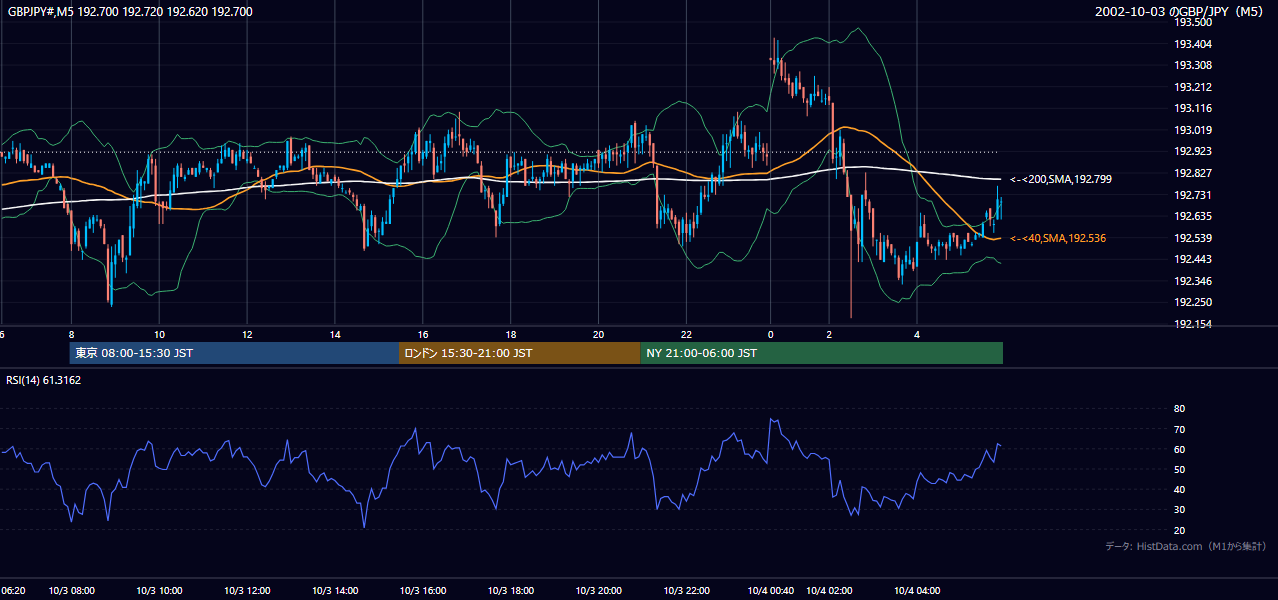Click the 10/3 14:00 date axis label
This screenshot has height=600, width=1278.
[336, 590]
